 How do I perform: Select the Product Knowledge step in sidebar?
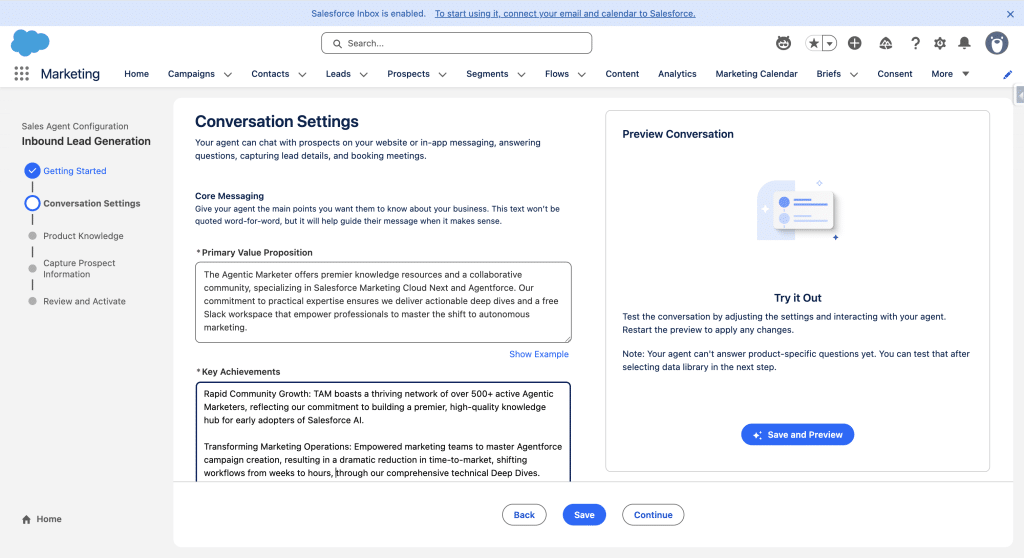pos(83,236)
